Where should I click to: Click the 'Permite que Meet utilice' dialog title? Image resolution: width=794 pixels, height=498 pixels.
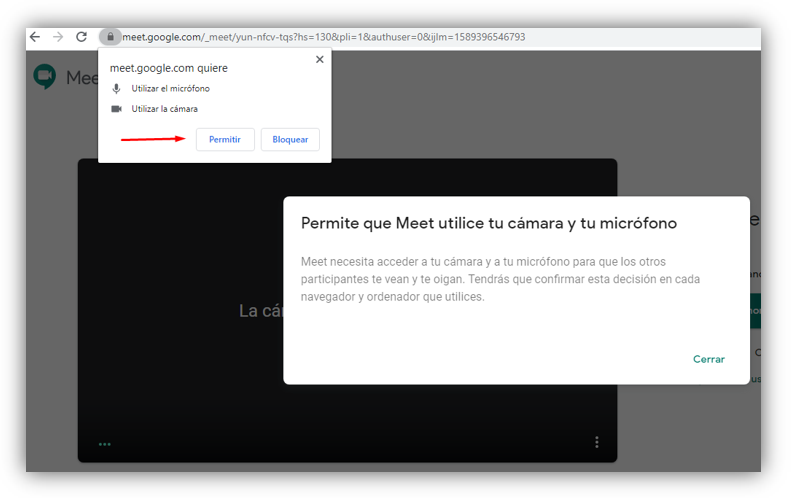[x=489, y=223]
